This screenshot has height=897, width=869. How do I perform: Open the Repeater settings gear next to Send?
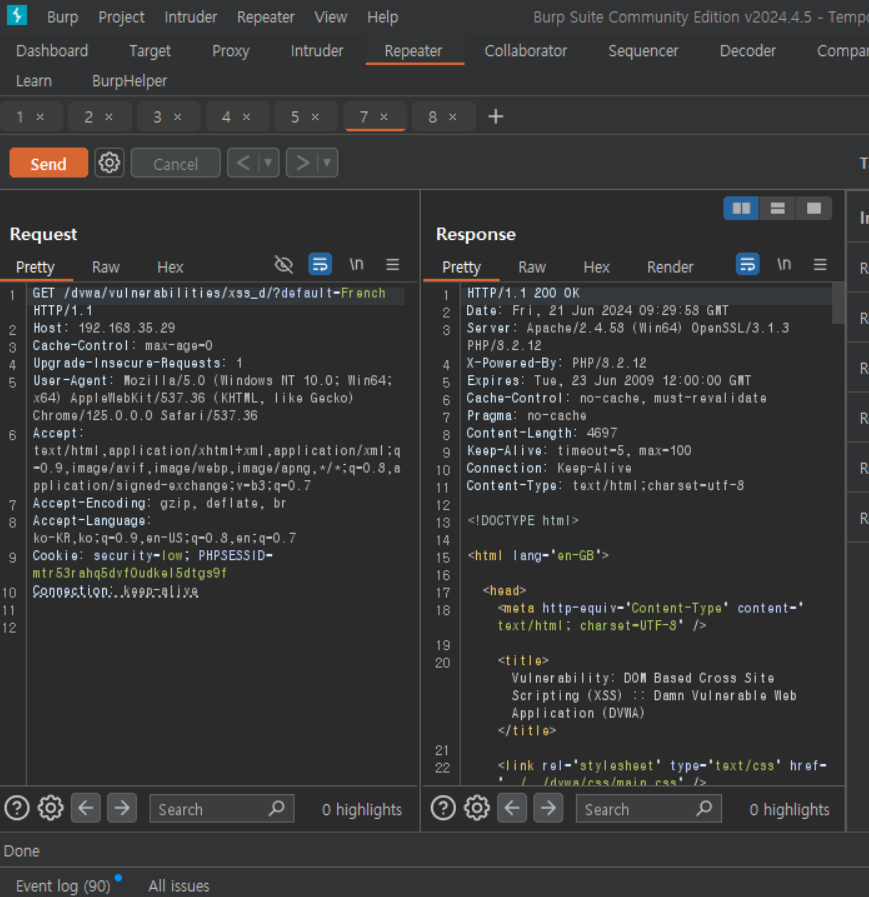pos(109,163)
